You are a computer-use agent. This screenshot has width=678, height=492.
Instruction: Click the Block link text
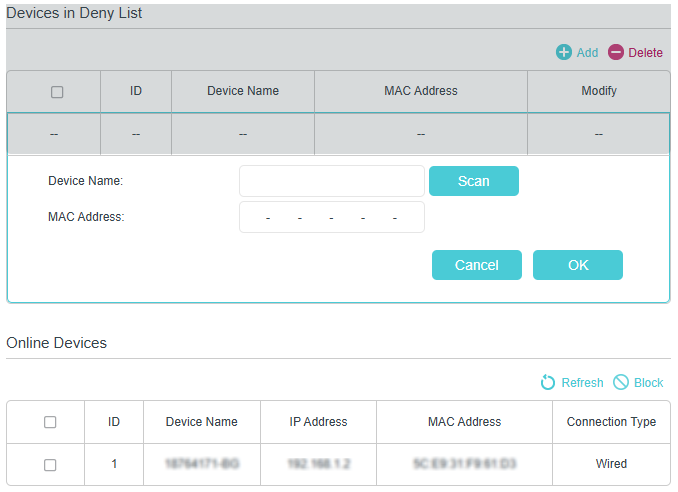tap(648, 383)
